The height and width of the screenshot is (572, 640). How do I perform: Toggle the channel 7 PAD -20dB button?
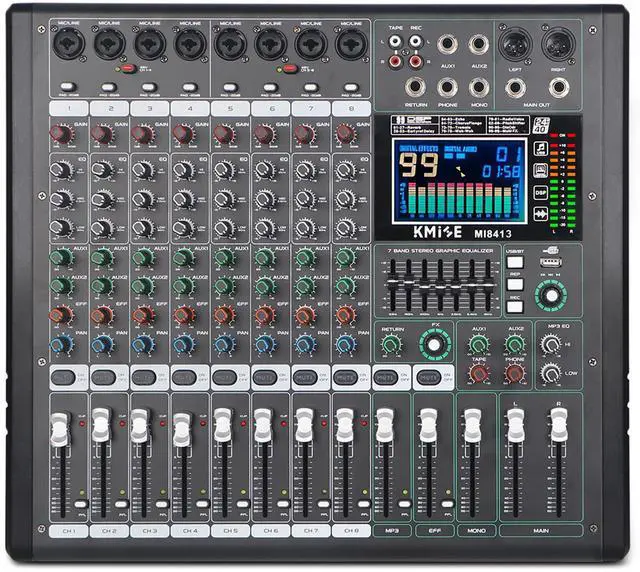(311, 87)
